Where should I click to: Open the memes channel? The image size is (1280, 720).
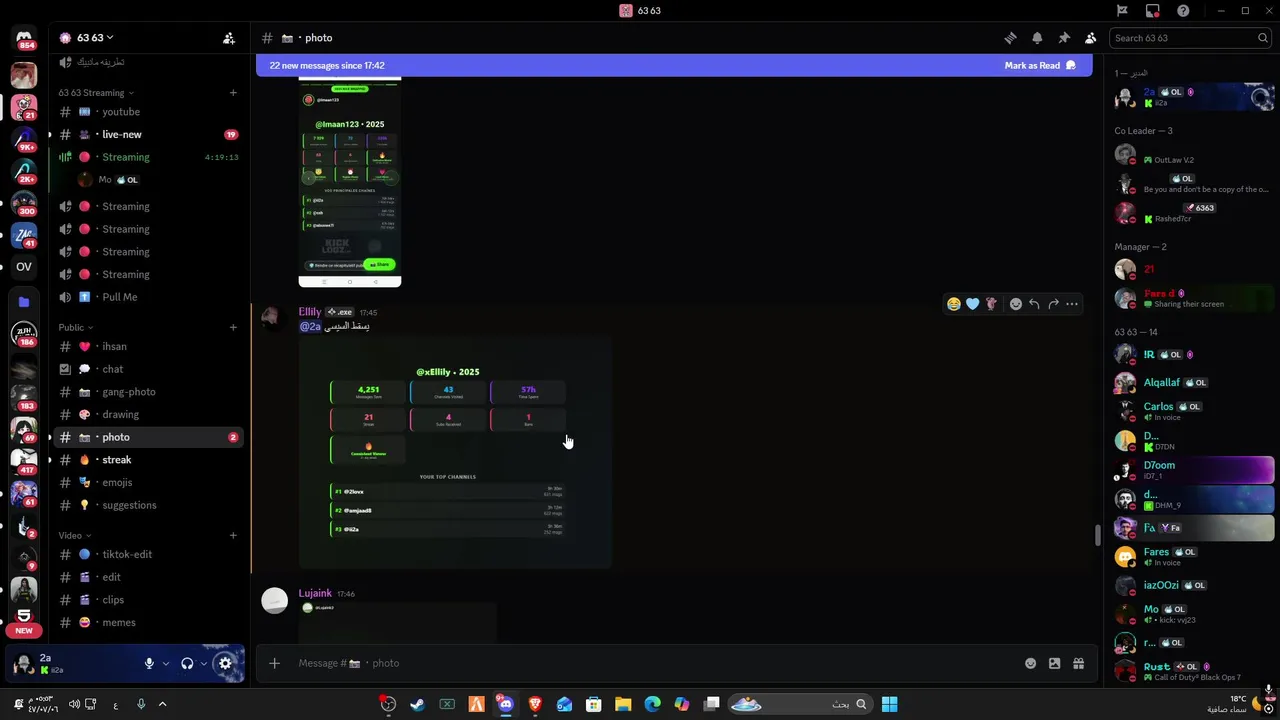tap(150, 622)
